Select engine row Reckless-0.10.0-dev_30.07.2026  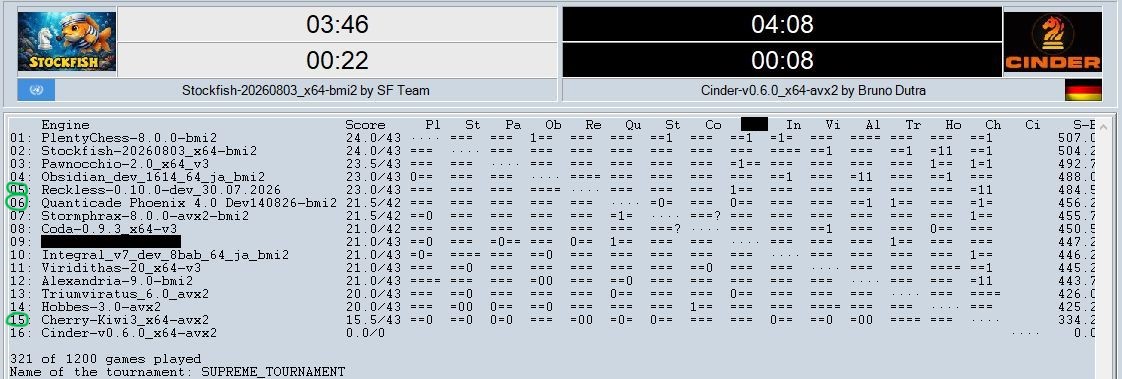click(551, 190)
